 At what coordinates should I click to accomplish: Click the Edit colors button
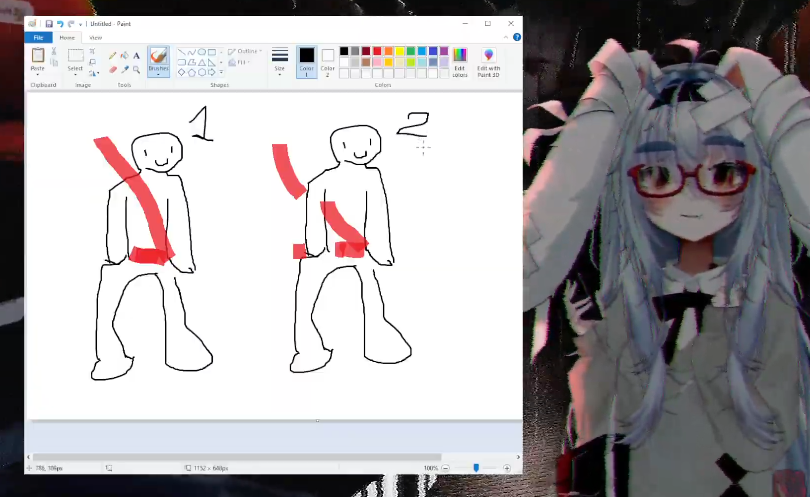[x=459, y=61]
